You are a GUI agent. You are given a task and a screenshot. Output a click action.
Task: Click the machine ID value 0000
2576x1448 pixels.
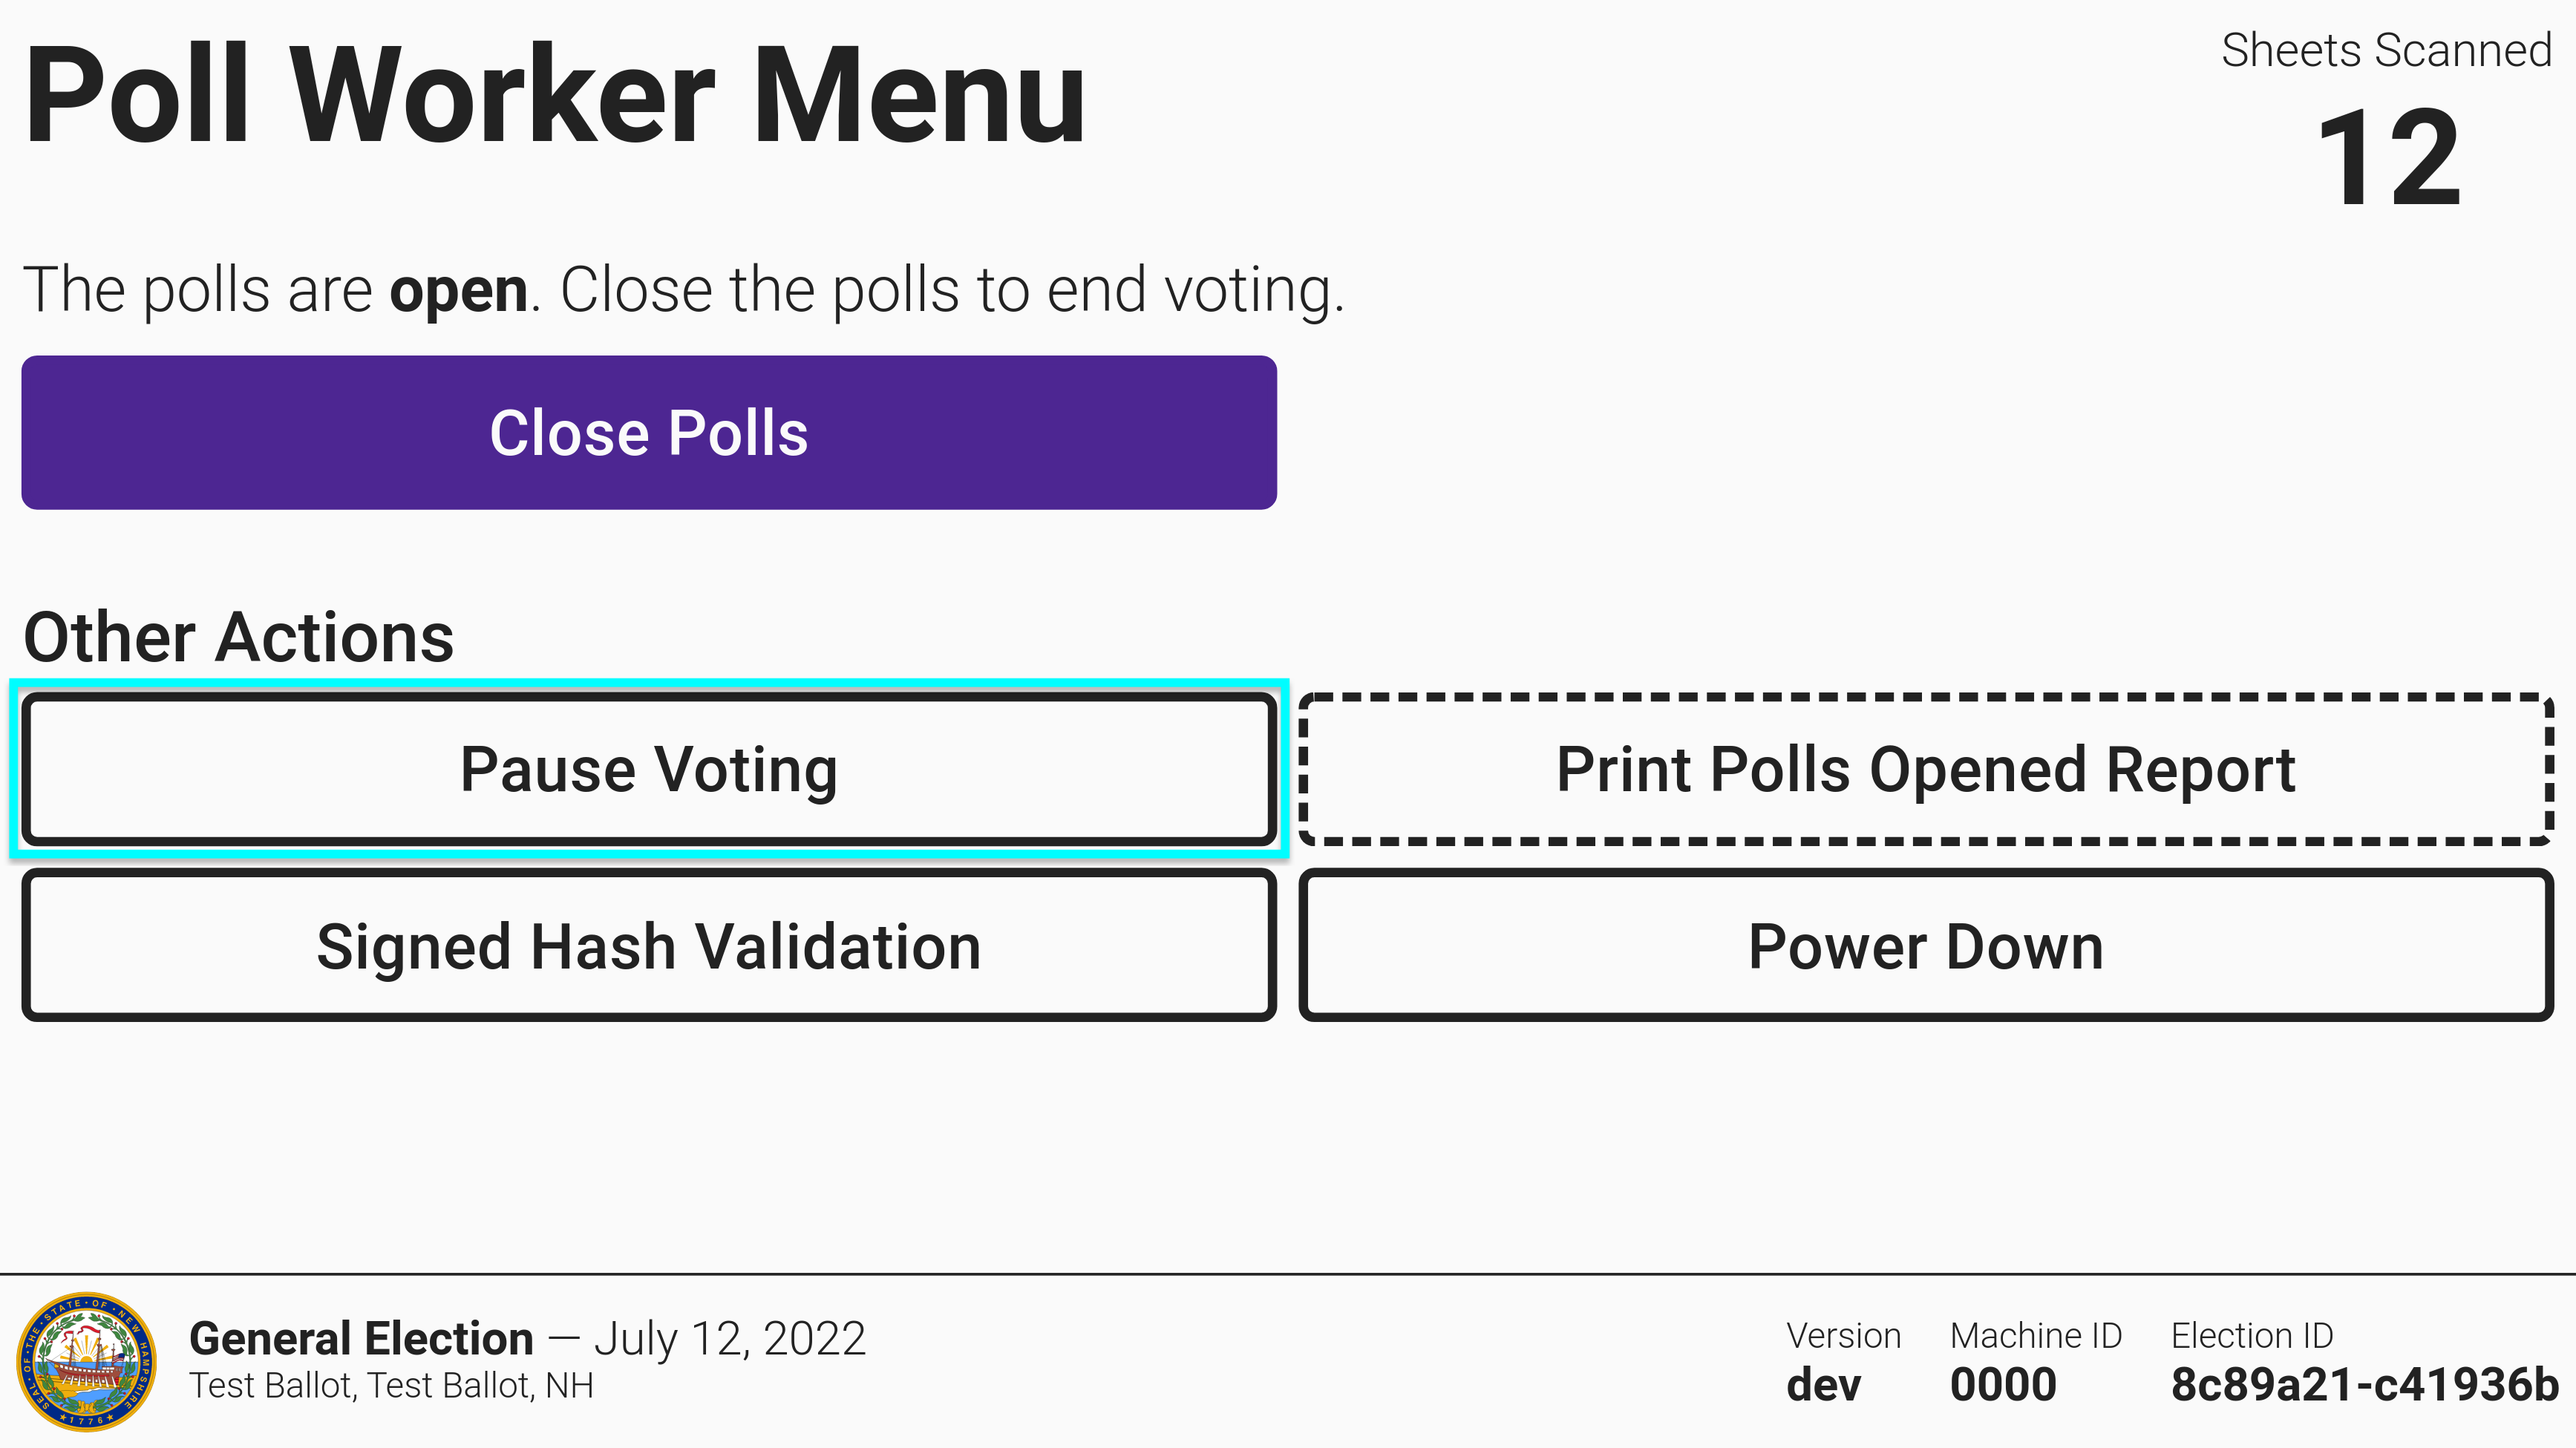coord(2003,1385)
